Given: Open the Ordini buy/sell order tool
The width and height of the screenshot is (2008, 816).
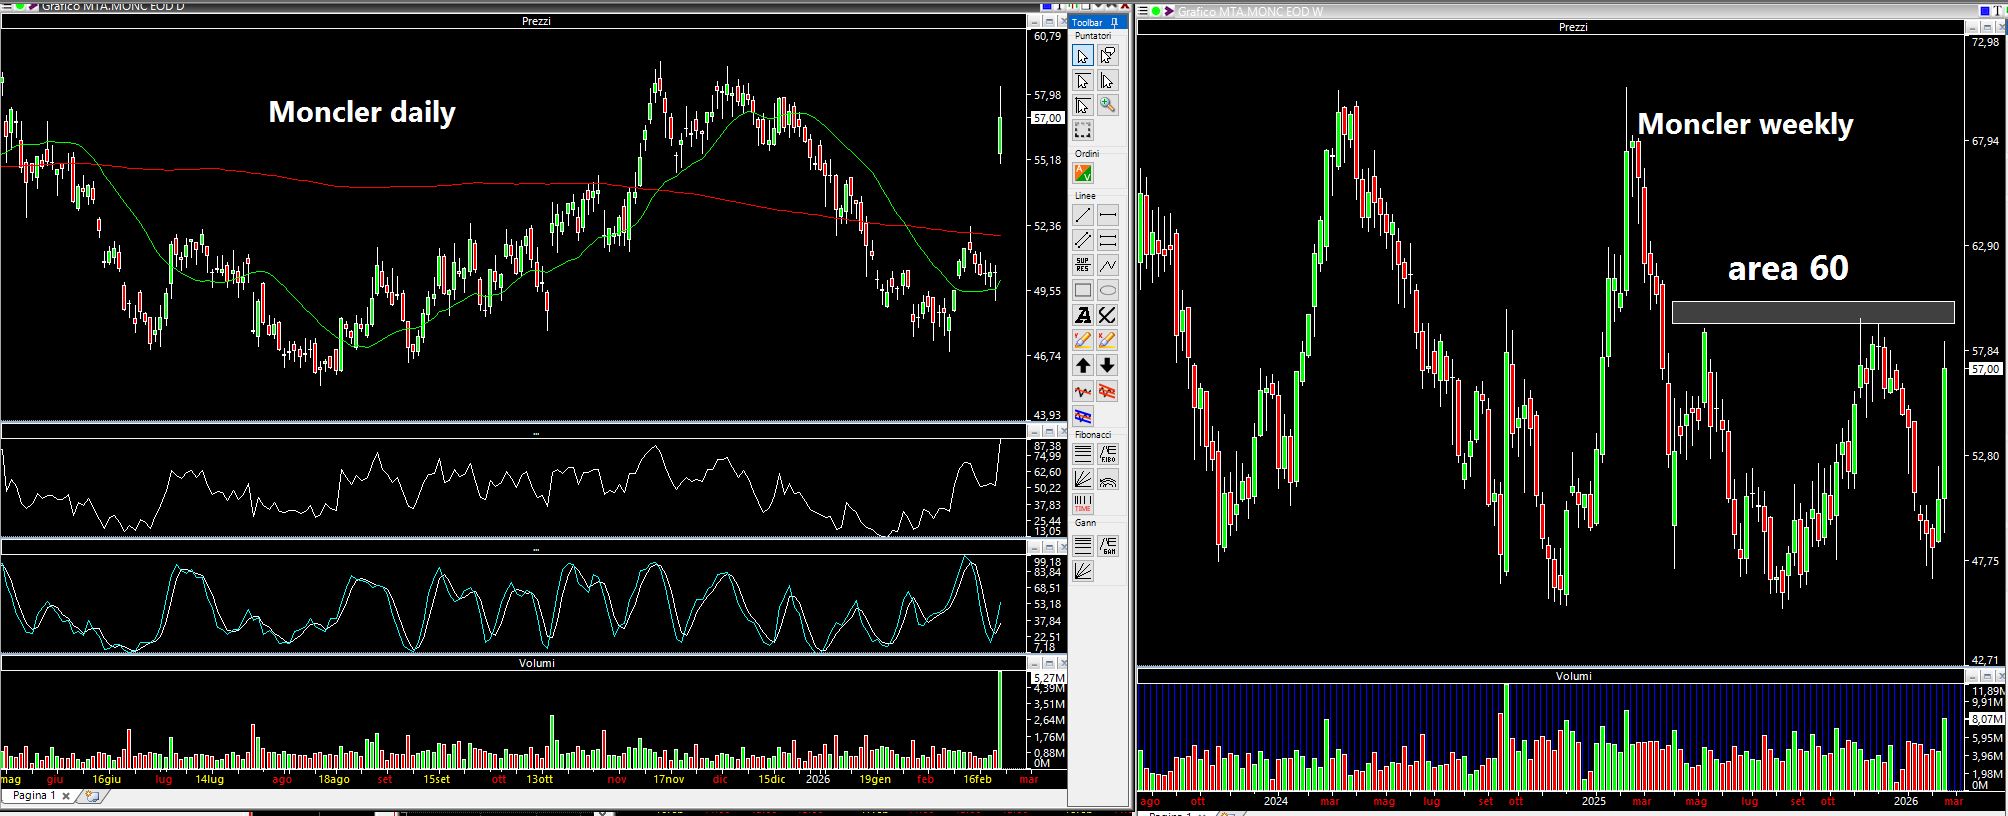Looking at the screenshot, I should (x=1083, y=173).
